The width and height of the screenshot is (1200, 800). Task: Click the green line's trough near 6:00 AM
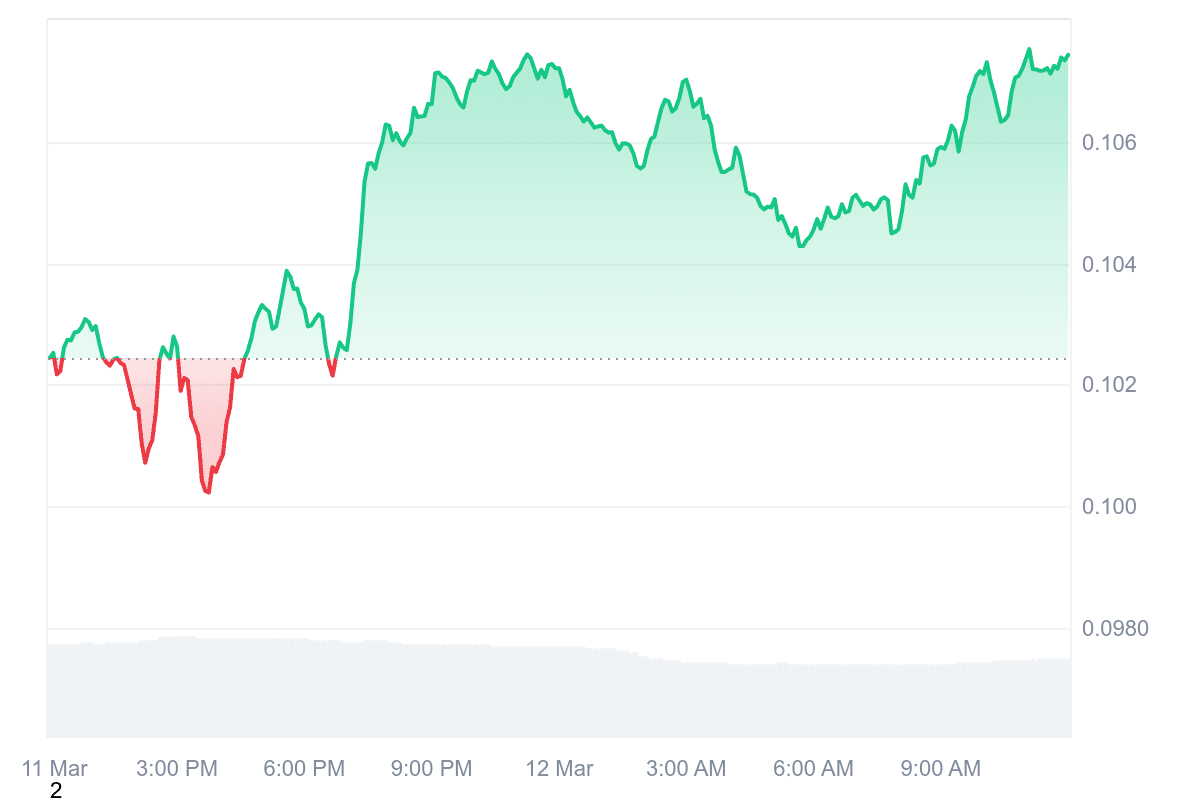click(800, 245)
